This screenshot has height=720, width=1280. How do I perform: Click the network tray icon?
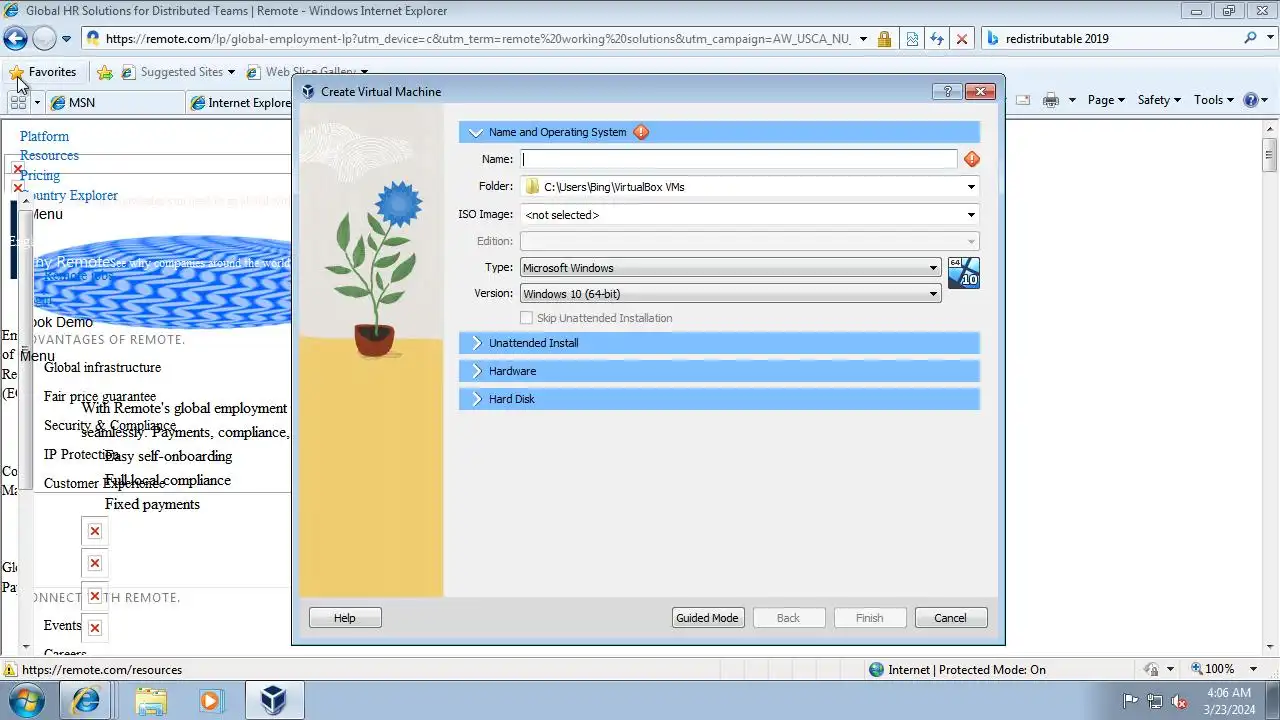pos(1155,701)
